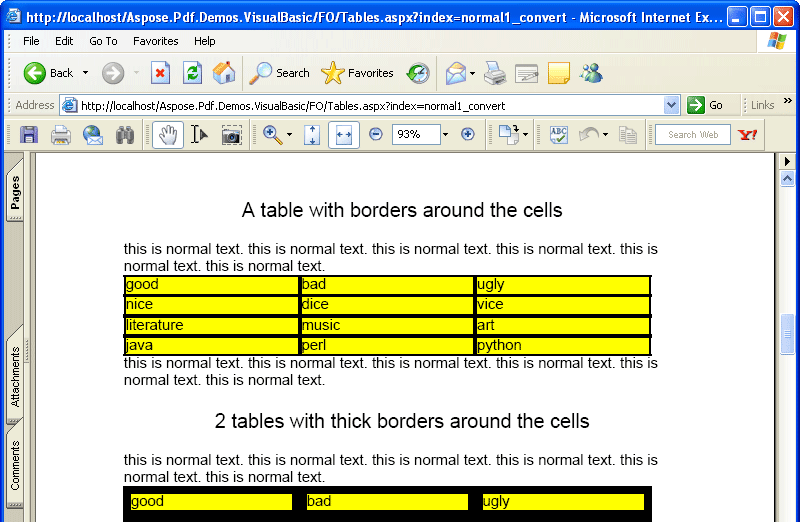Go to the Home page icon
The image size is (800, 522).
224,73
